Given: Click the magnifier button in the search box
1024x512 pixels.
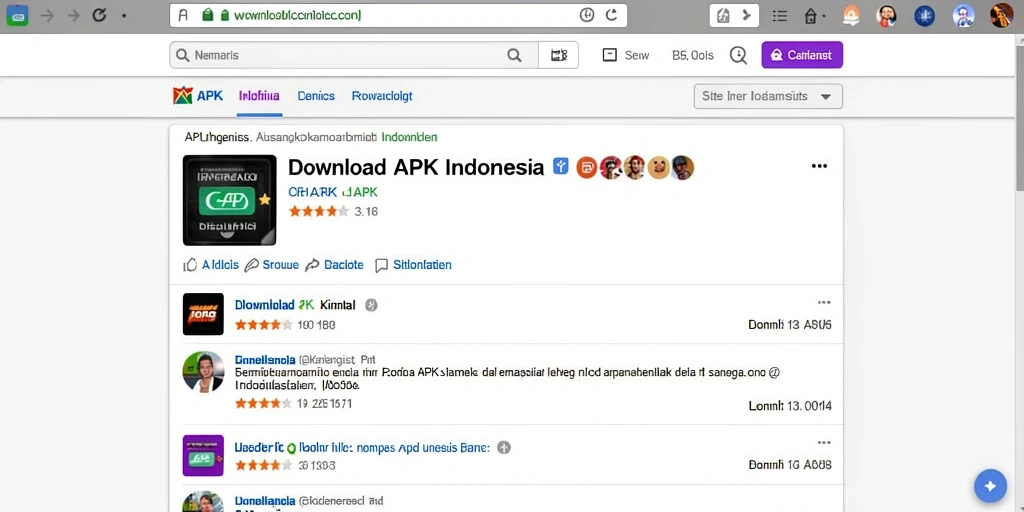Looking at the screenshot, I should tap(515, 56).
